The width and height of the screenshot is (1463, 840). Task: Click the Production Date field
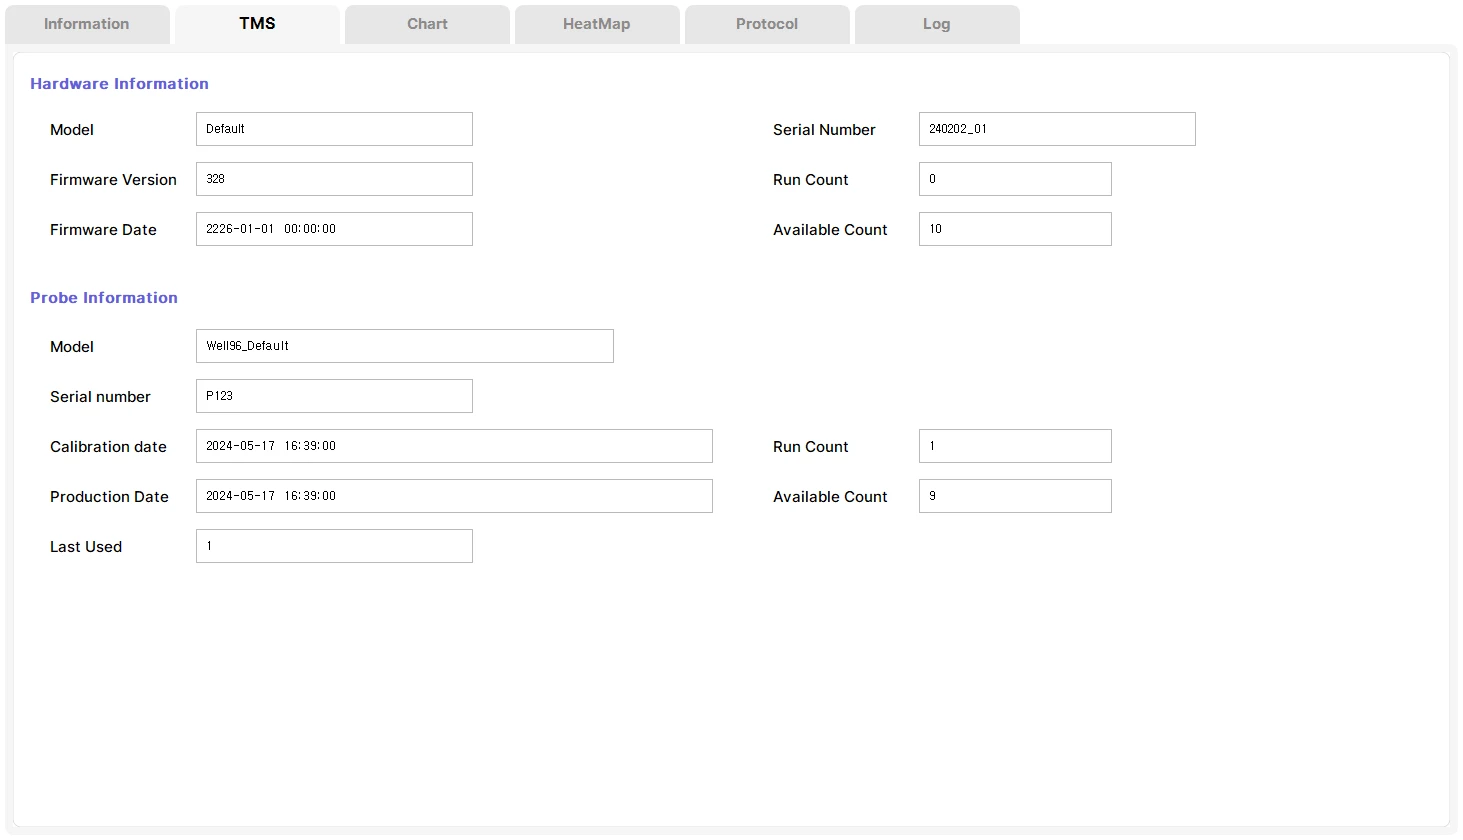click(x=454, y=496)
